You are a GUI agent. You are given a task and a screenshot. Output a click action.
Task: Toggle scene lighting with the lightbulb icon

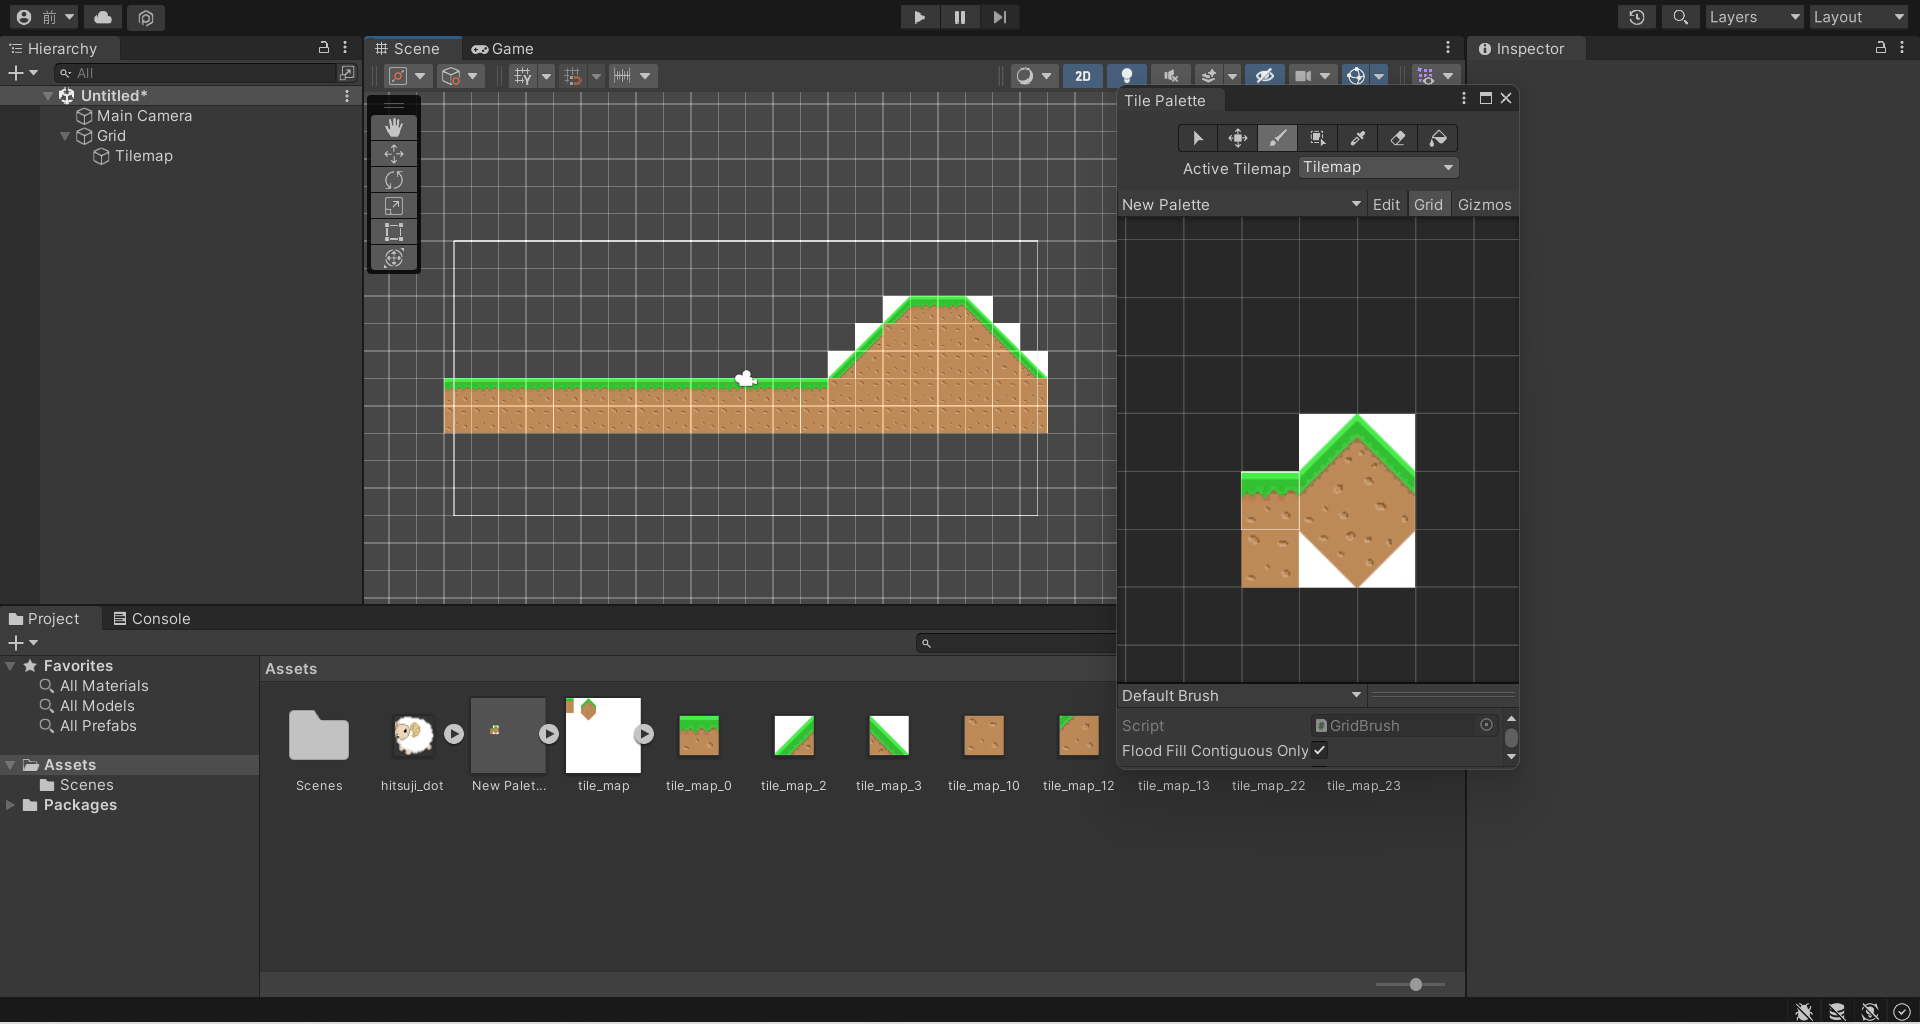click(1127, 76)
